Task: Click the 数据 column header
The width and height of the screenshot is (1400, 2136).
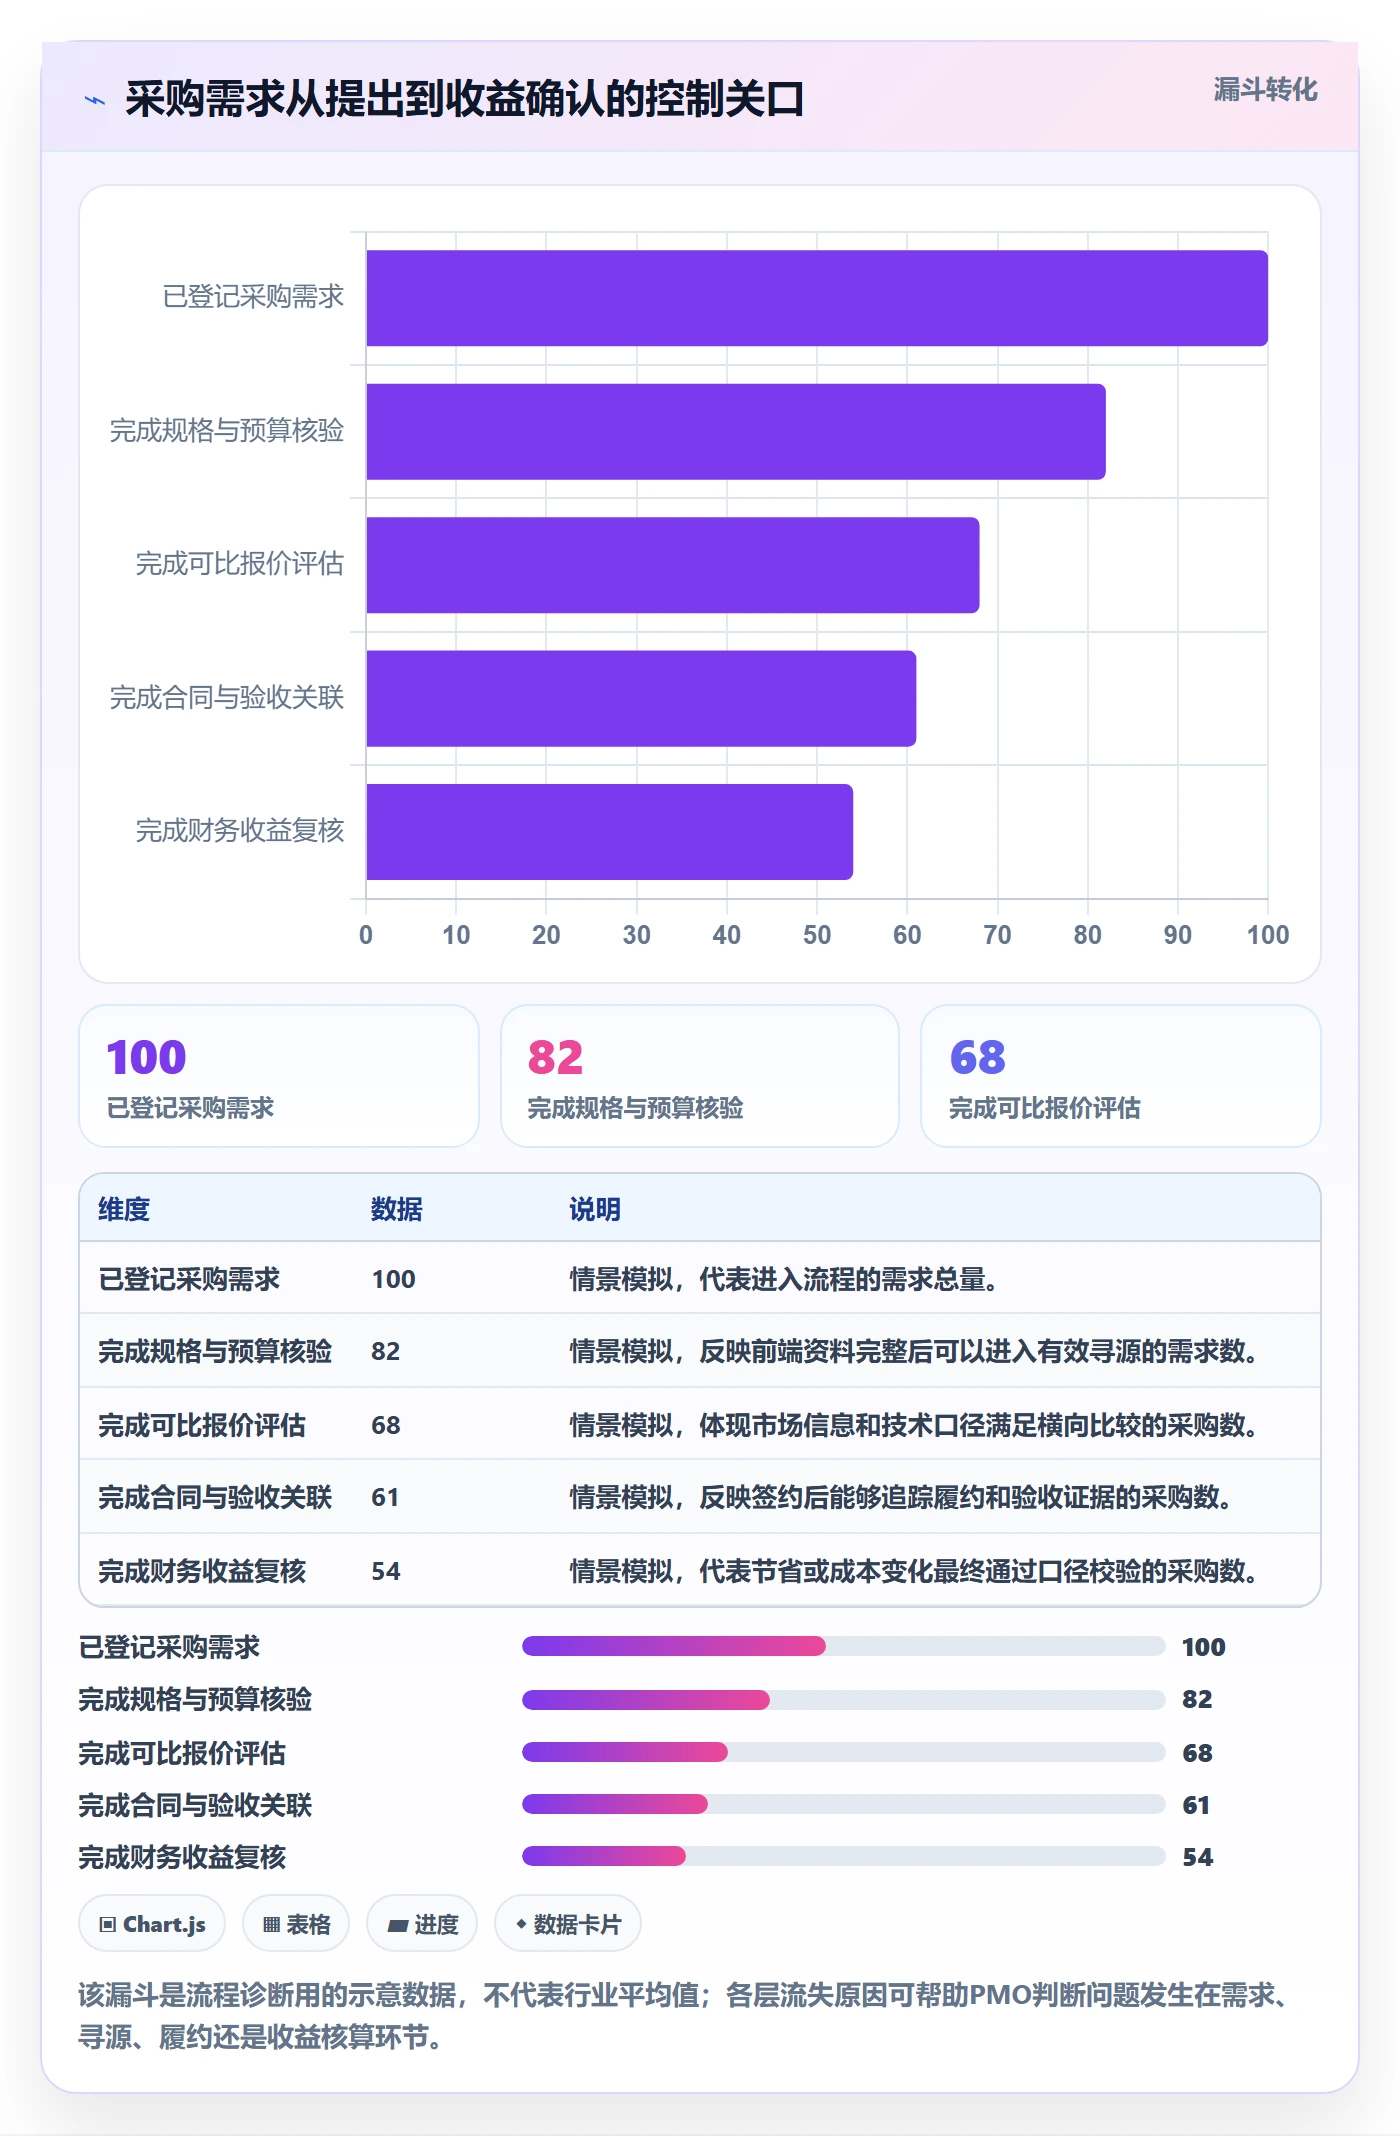Action: click(x=397, y=1209)
